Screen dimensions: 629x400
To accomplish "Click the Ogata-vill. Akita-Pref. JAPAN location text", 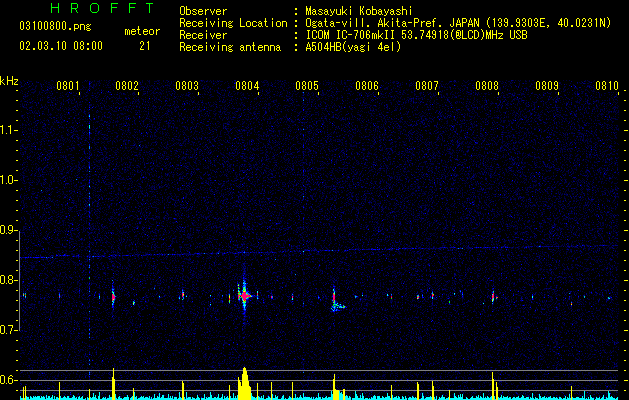I will (458, 23).
